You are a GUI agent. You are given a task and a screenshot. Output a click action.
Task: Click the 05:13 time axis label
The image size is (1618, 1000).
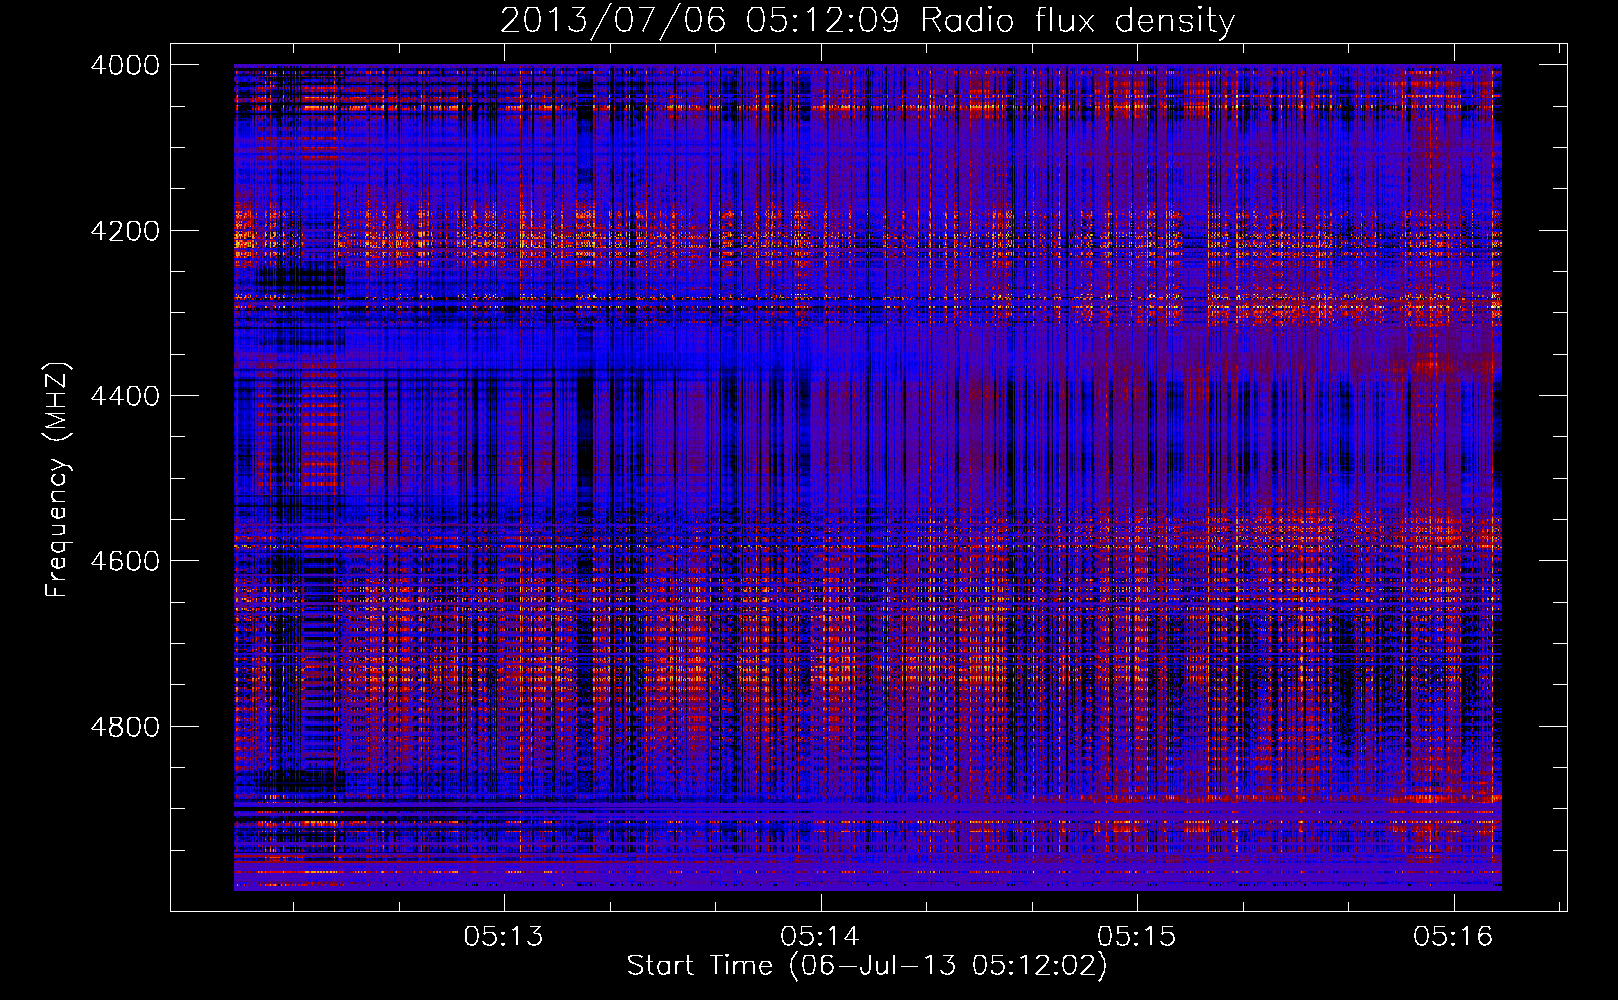504,937
